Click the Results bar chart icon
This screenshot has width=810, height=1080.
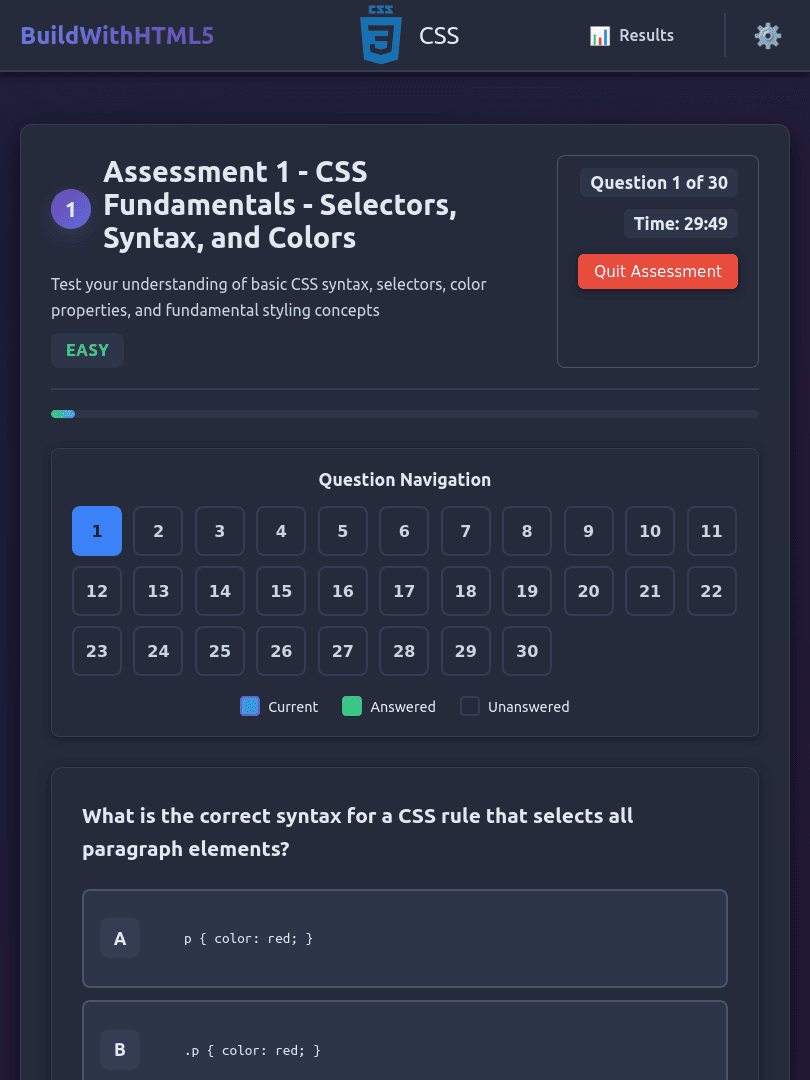600,36
